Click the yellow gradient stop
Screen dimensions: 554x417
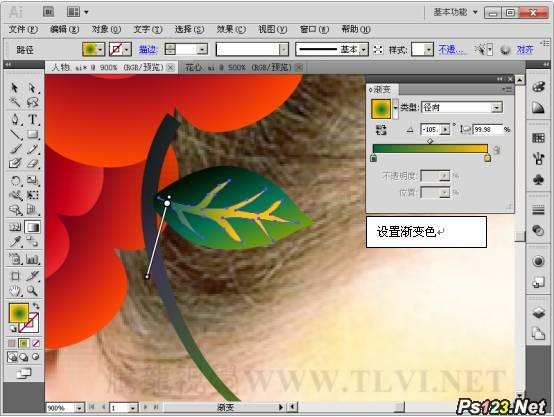[x=487, y=158]
